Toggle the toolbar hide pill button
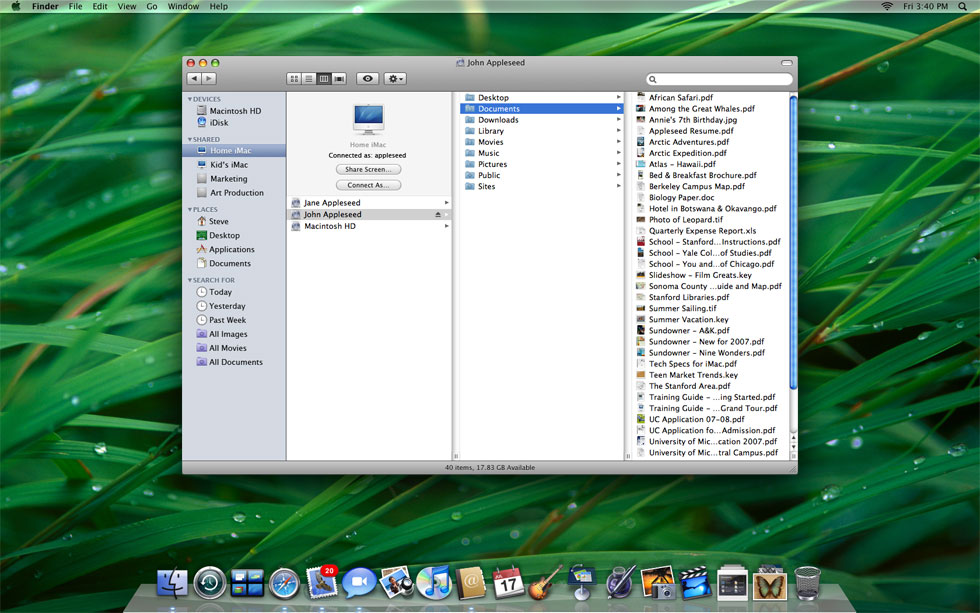Viewport: 980px width, 613px height. coord(786,62)
